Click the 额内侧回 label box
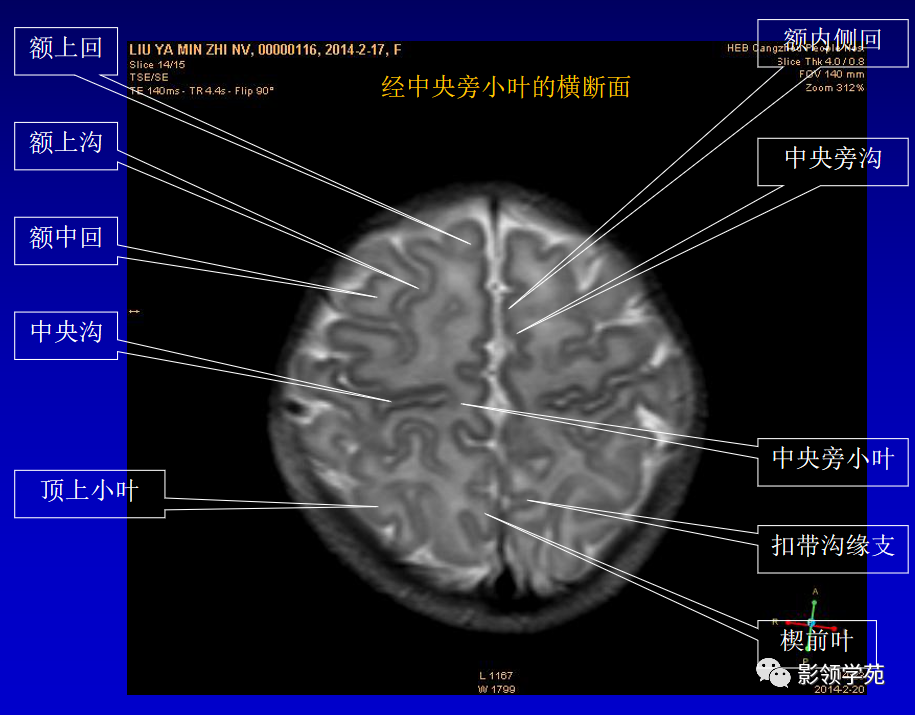The image size is (915, 715). (833, 43)
